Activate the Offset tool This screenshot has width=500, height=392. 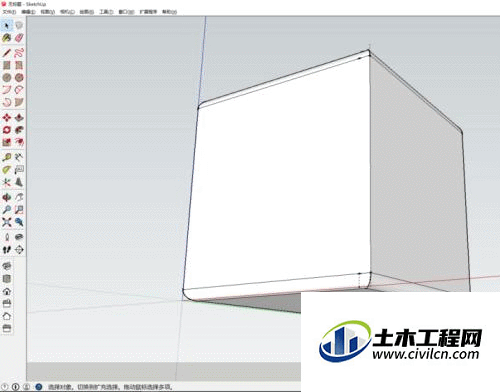coord(19,142)
